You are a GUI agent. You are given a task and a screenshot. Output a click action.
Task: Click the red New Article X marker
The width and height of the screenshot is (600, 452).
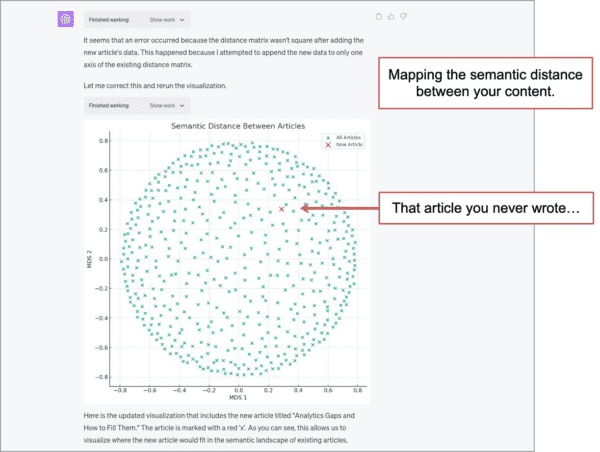282,209
